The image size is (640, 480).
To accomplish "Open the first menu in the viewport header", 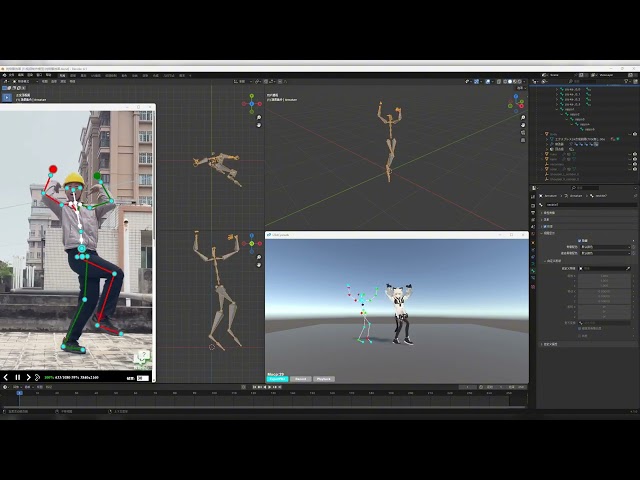I will (45, 82).
